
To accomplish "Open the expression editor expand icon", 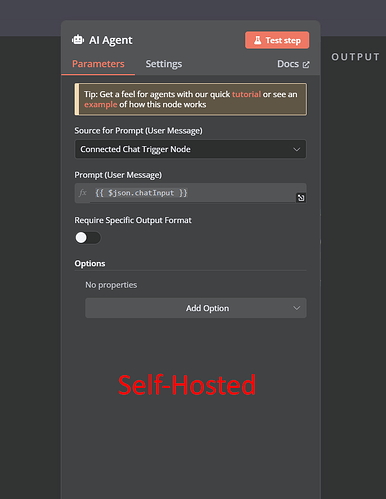I will coord(301,198).
